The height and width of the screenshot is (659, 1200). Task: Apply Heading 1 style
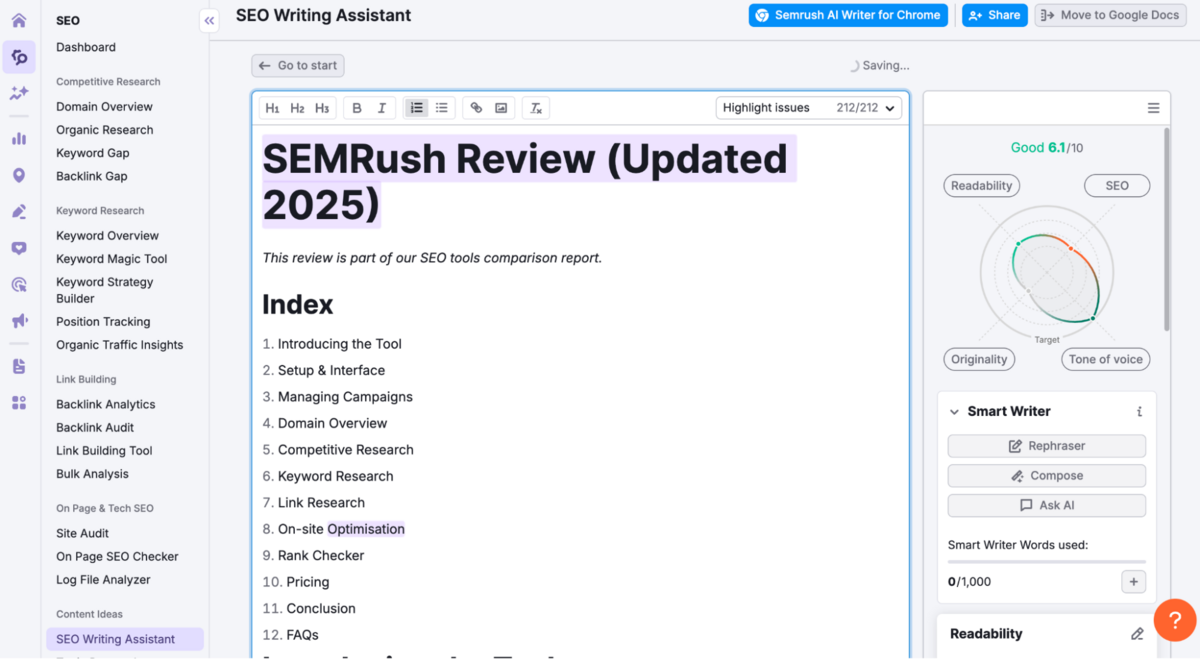pyautogui.click(x=272, y=108)
